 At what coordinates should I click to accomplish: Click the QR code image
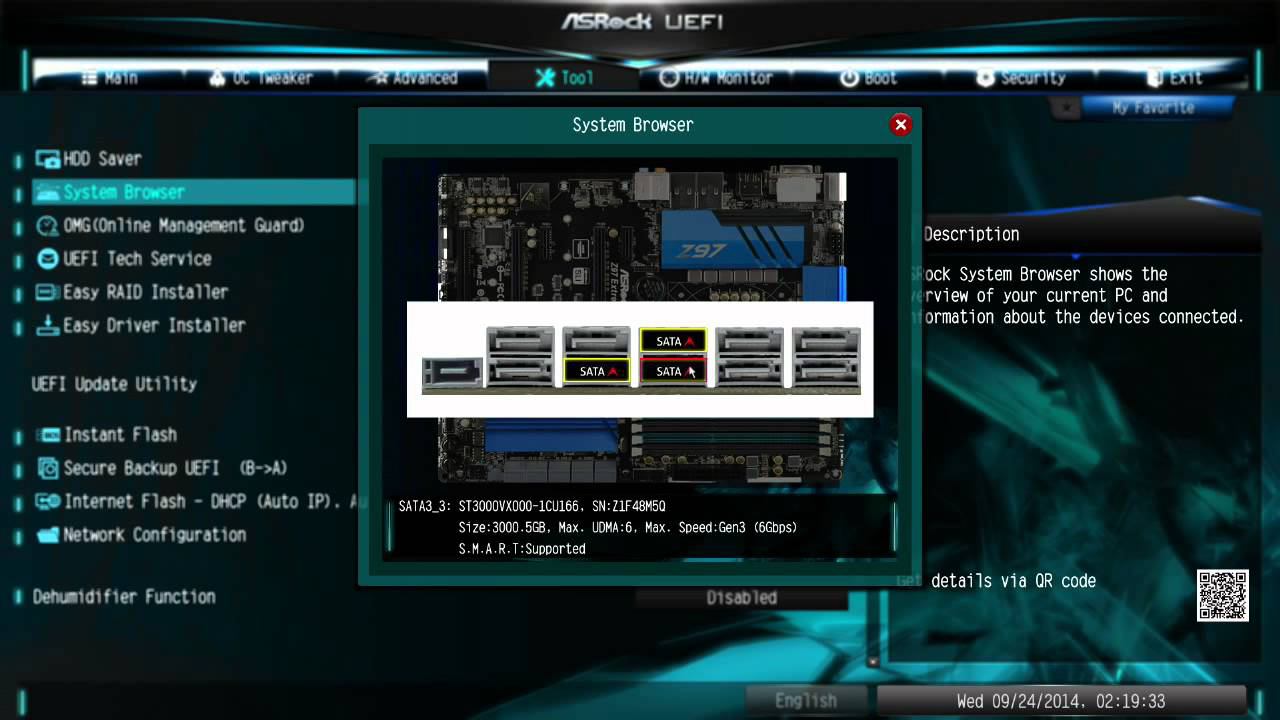(1223, 595)
